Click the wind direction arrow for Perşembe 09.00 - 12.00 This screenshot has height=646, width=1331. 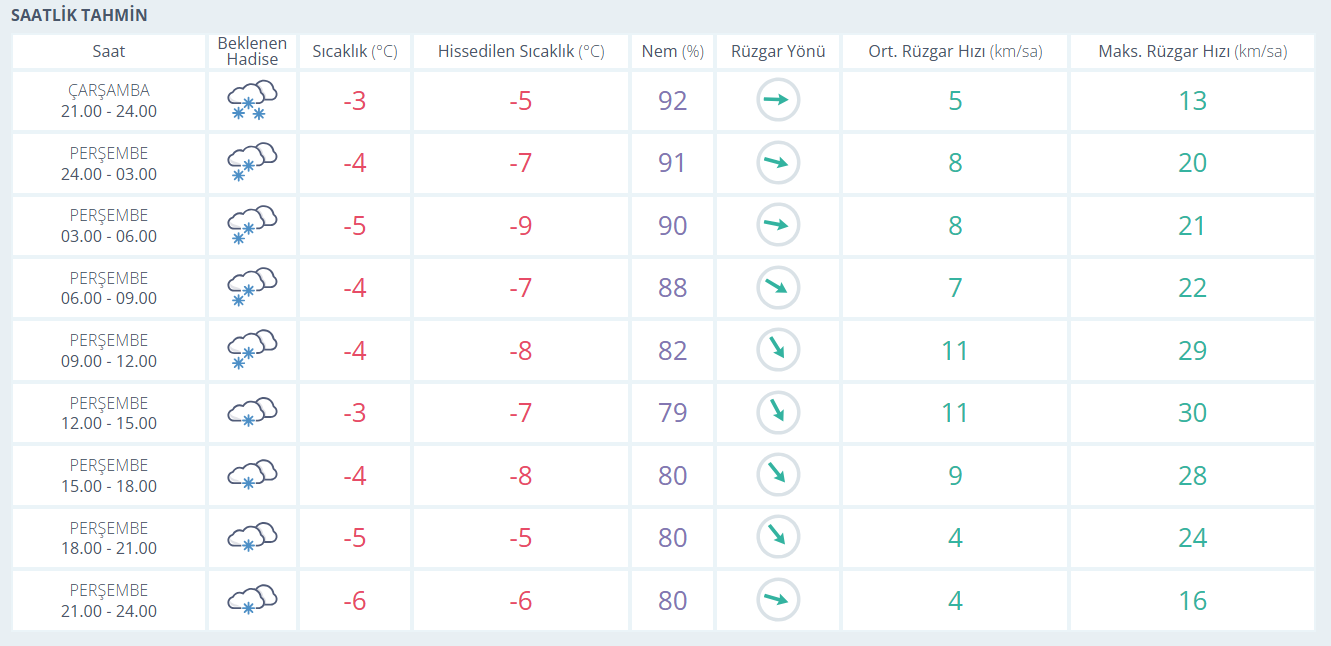click(778, 350)
